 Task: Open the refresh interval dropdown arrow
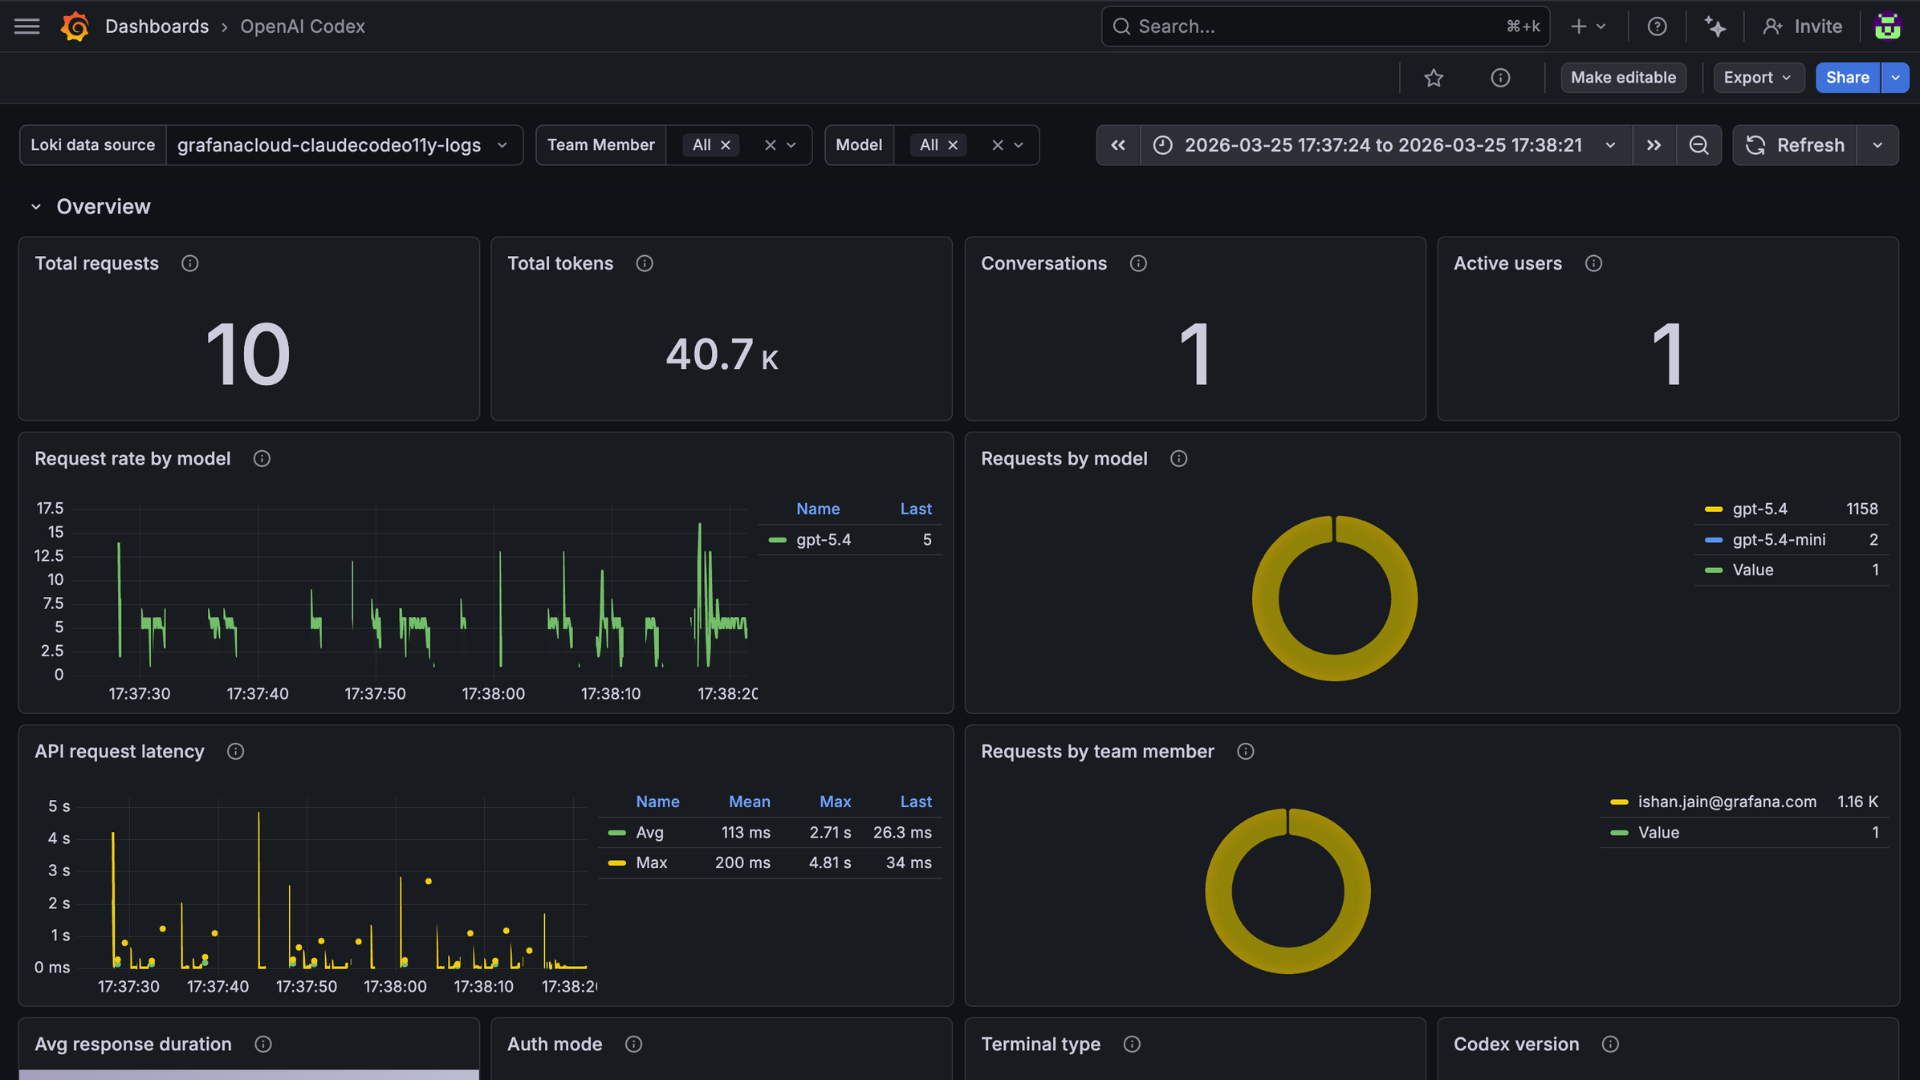[1878, 146]
